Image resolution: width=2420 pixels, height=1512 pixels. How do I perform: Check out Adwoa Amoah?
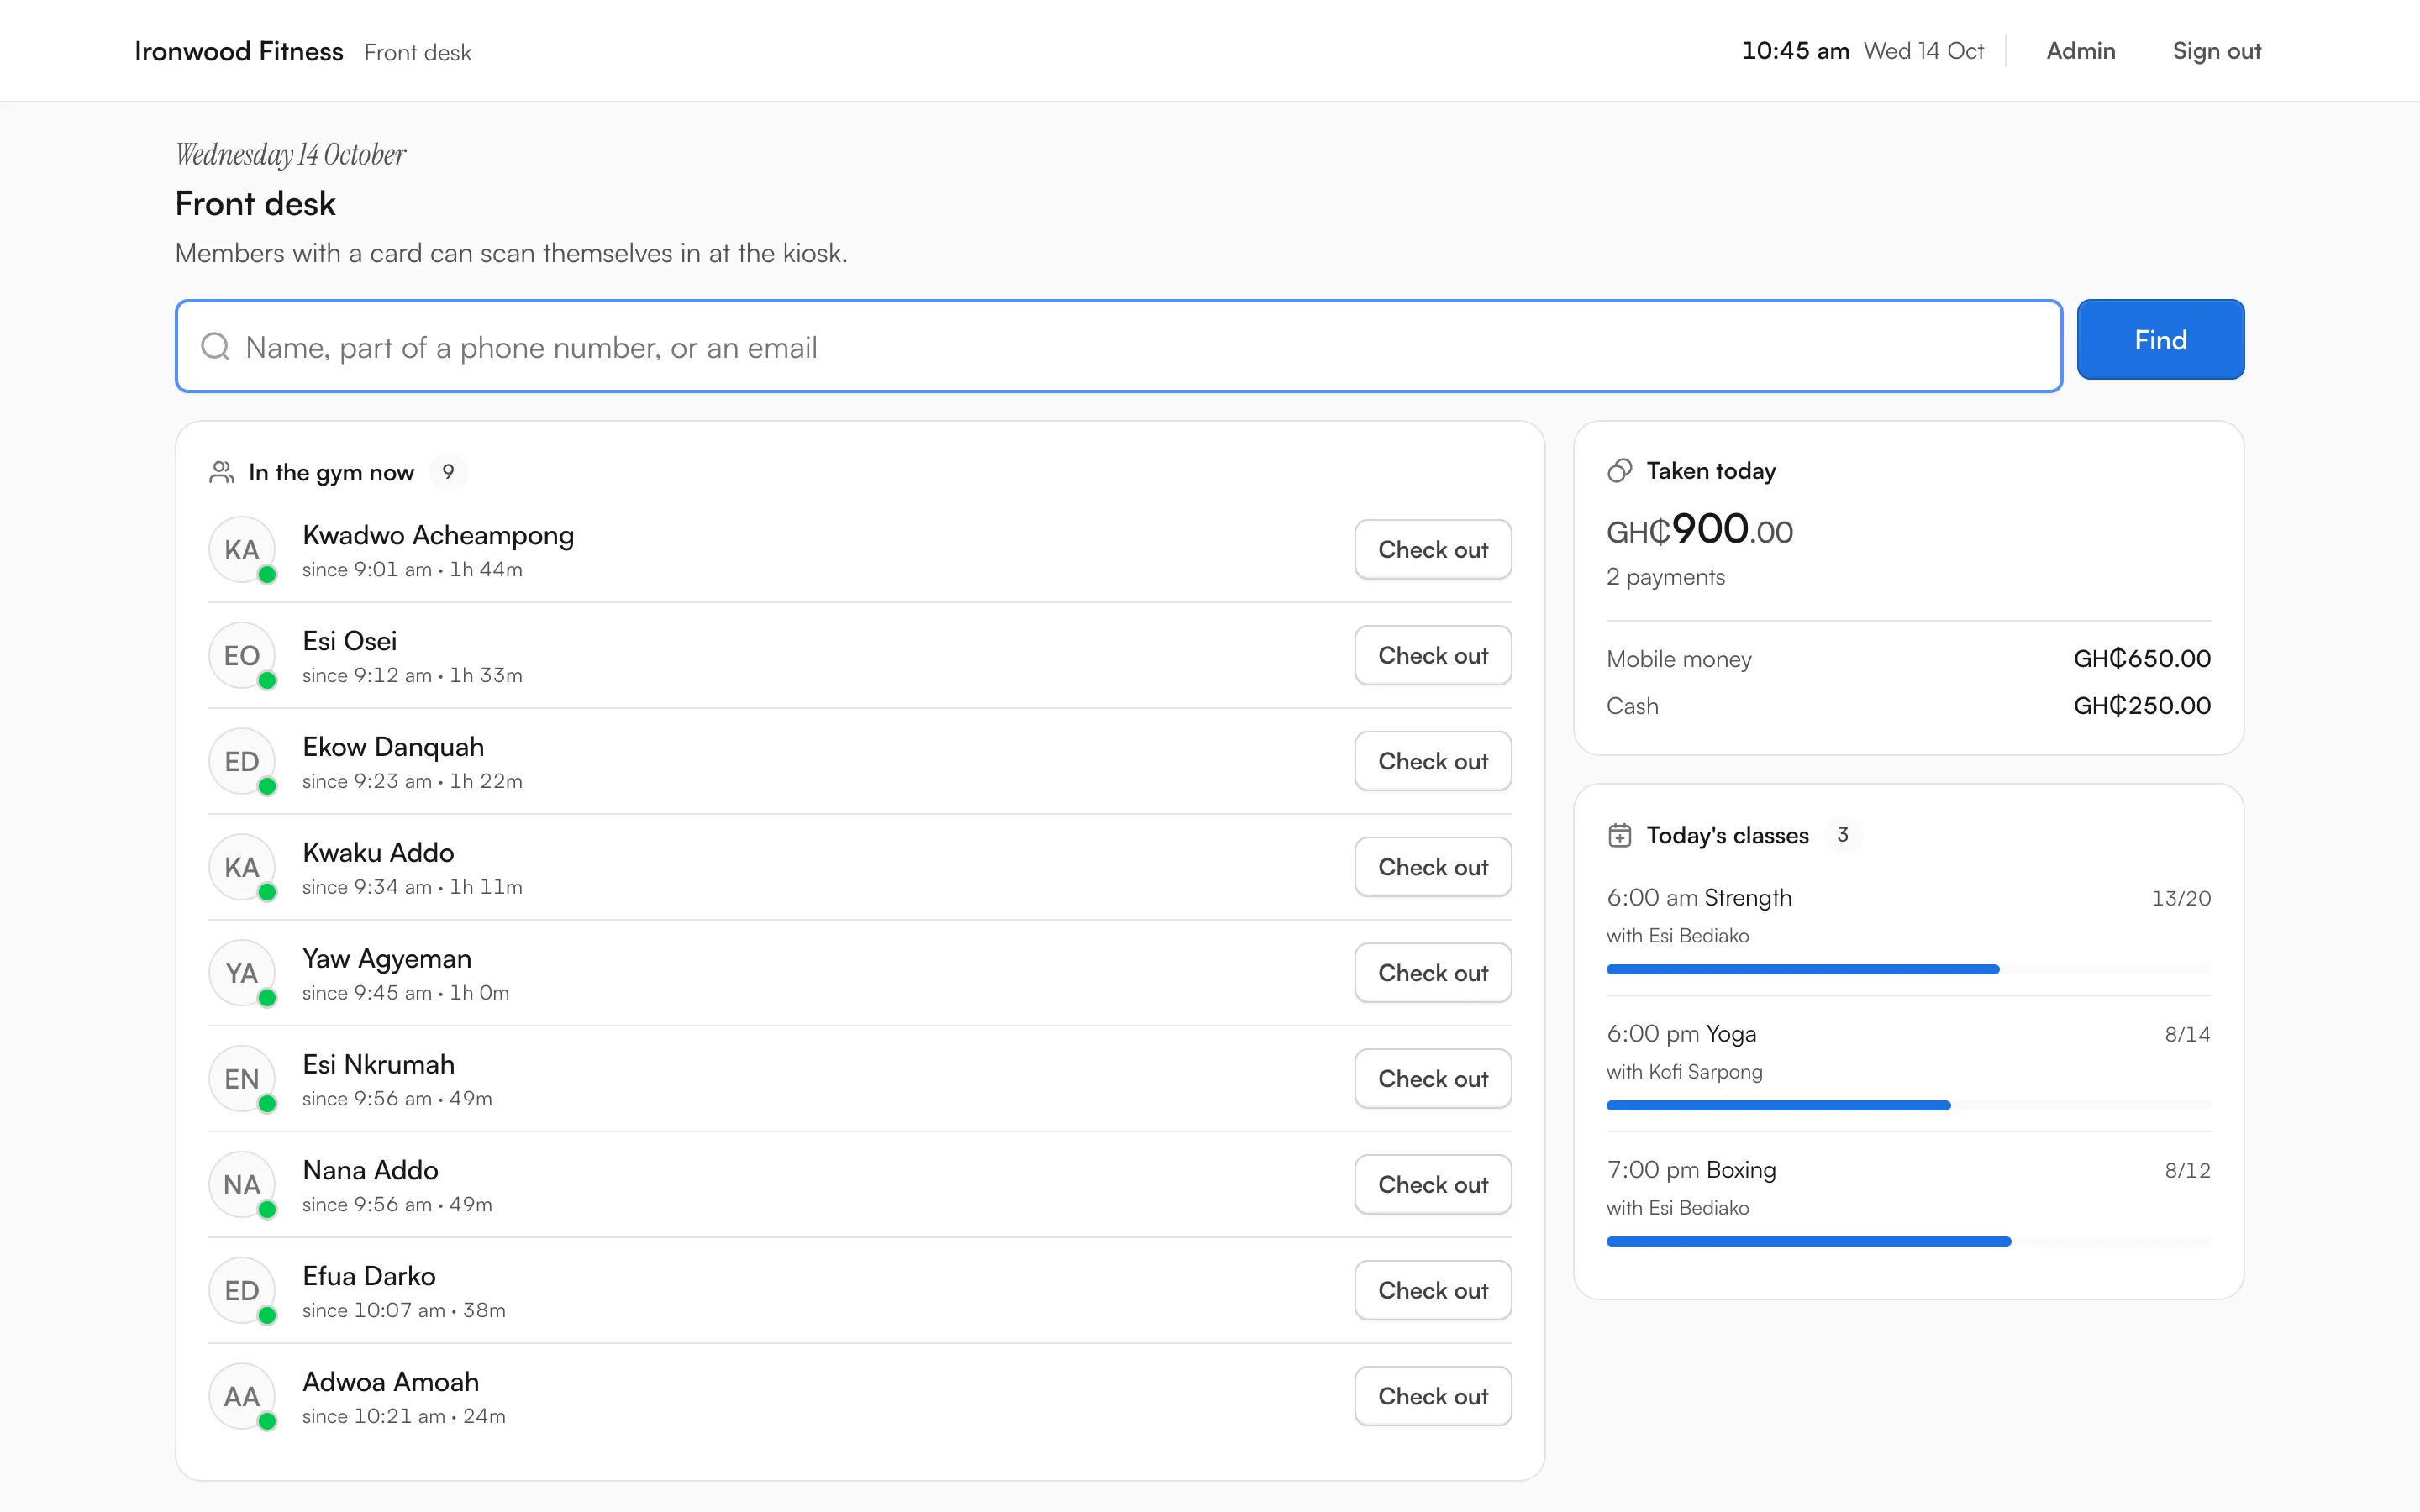(x=1432, y=1397)
